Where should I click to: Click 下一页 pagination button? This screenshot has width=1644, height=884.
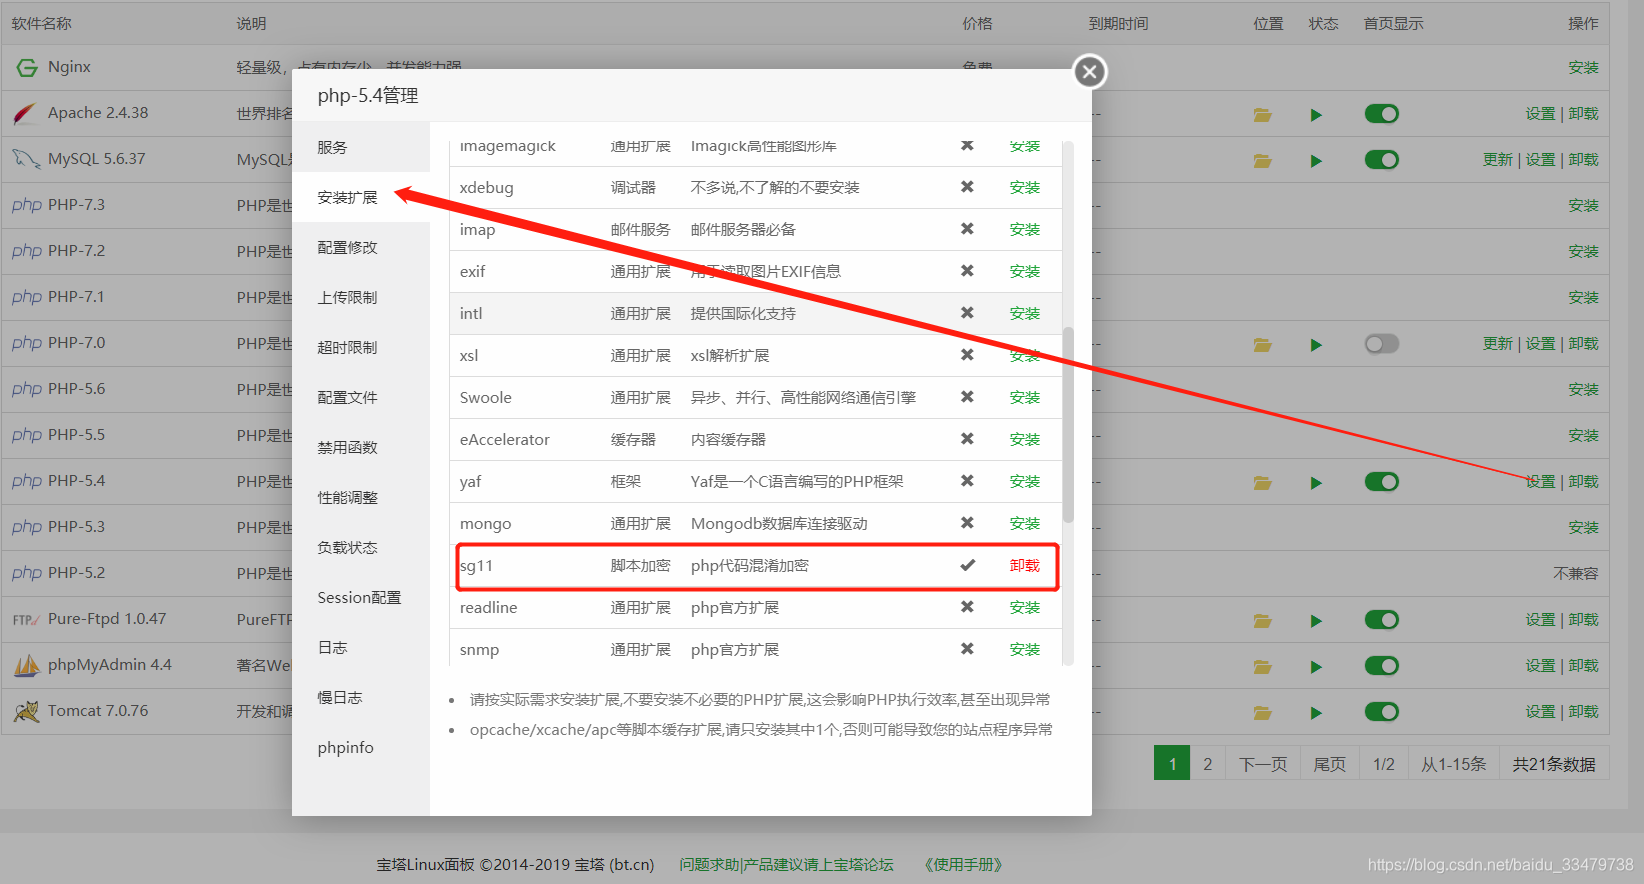click(1263, 764)
